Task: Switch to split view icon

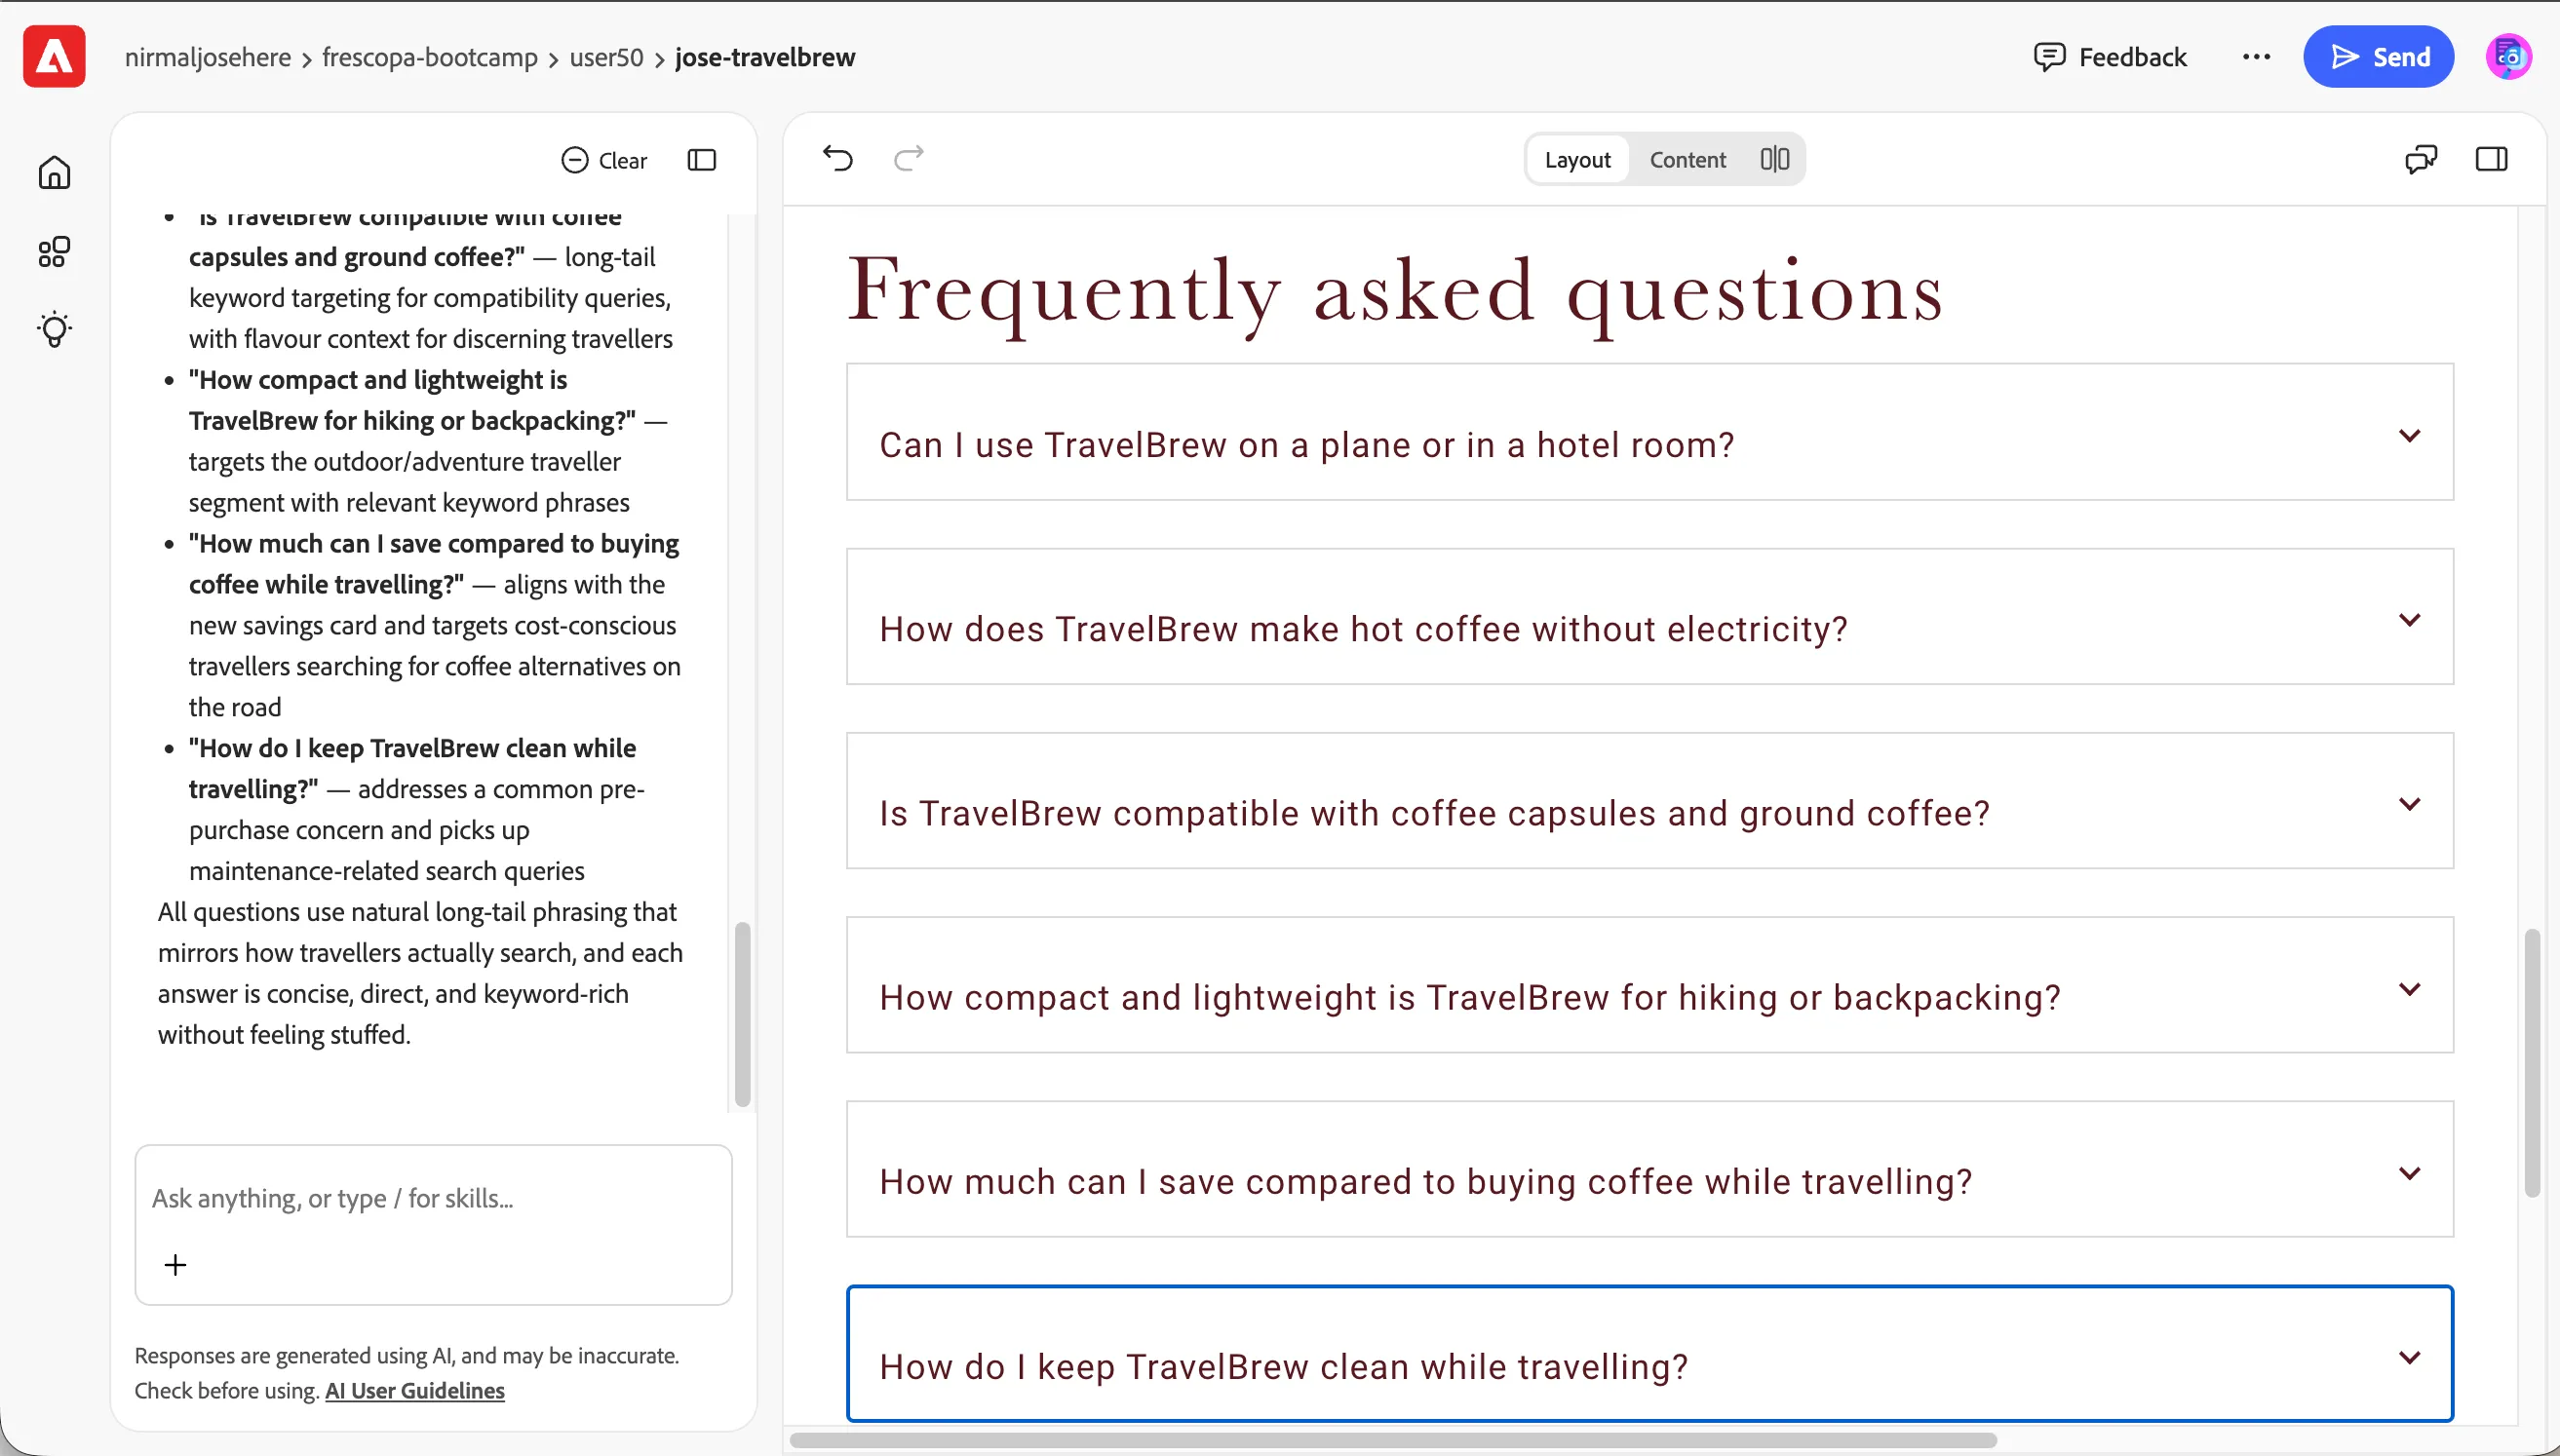Action: click(1775, 159)
